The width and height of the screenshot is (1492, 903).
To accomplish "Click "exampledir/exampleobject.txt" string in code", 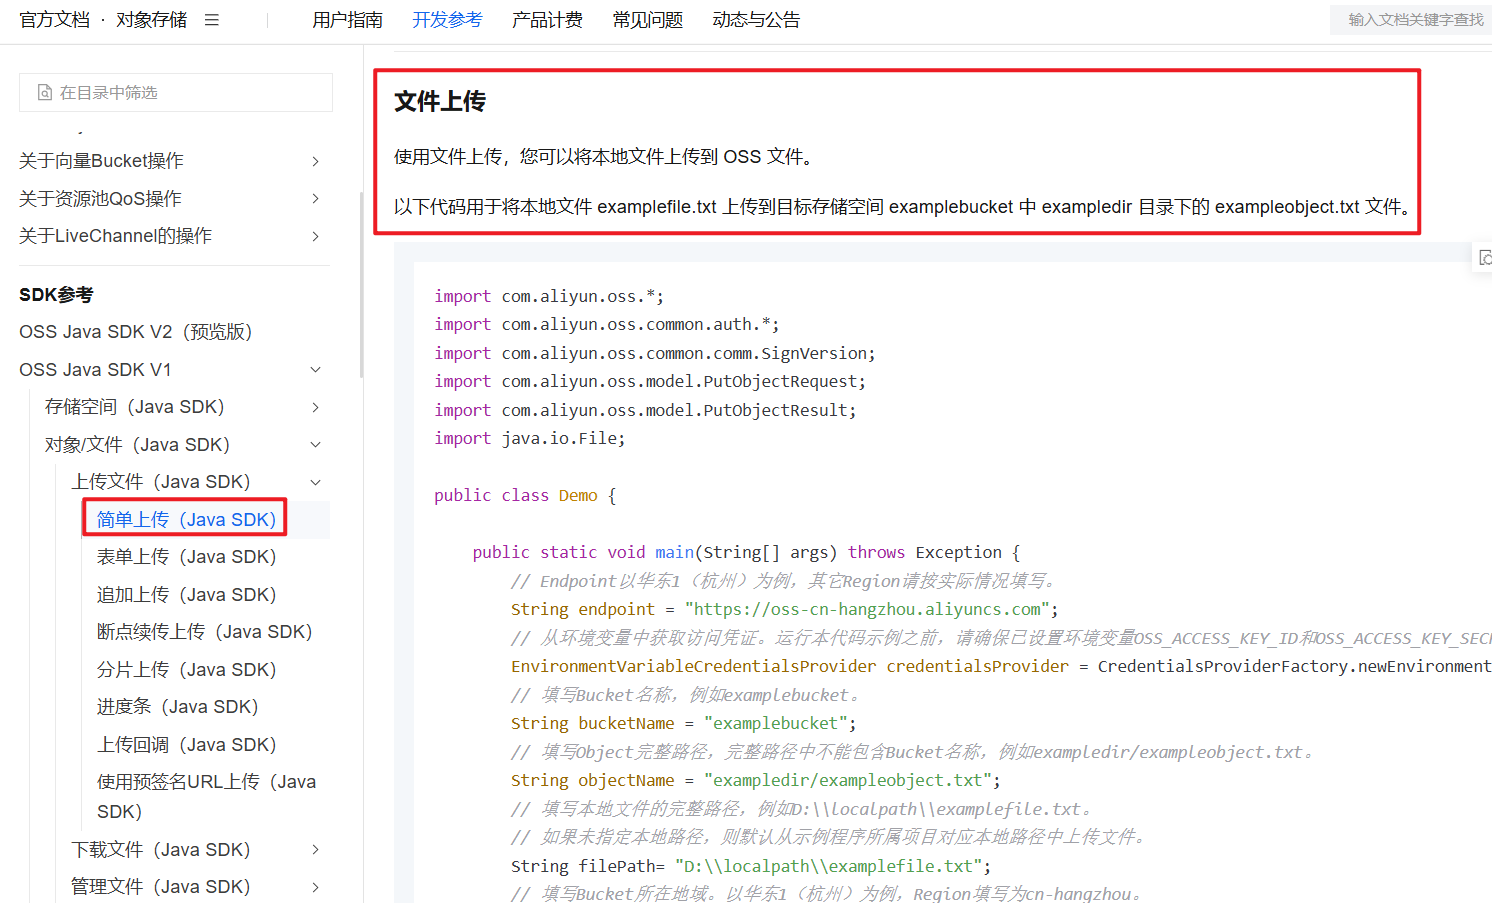I will click(848, 781).
